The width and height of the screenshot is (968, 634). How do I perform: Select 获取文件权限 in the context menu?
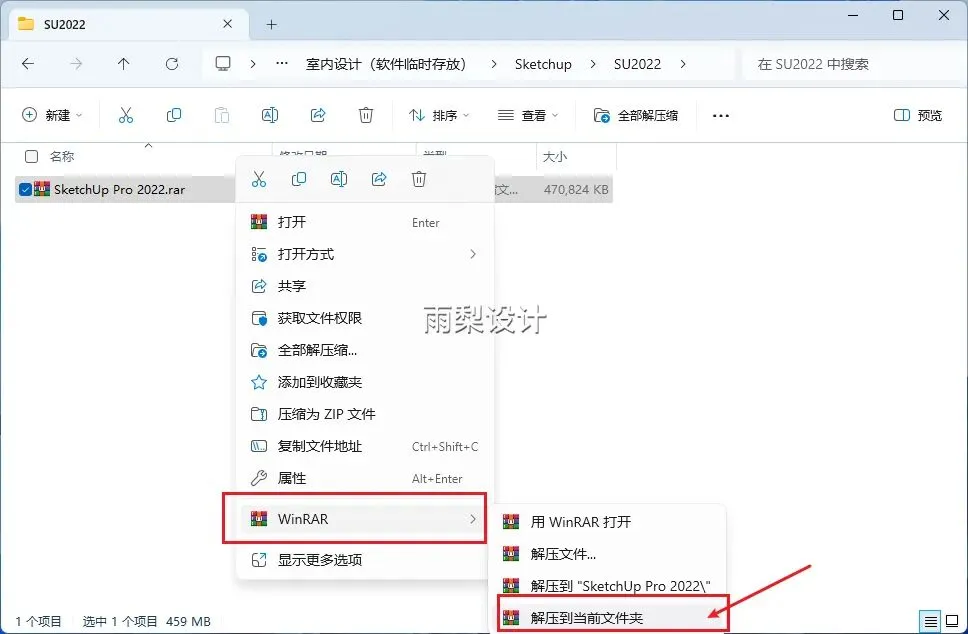(365, 319)
